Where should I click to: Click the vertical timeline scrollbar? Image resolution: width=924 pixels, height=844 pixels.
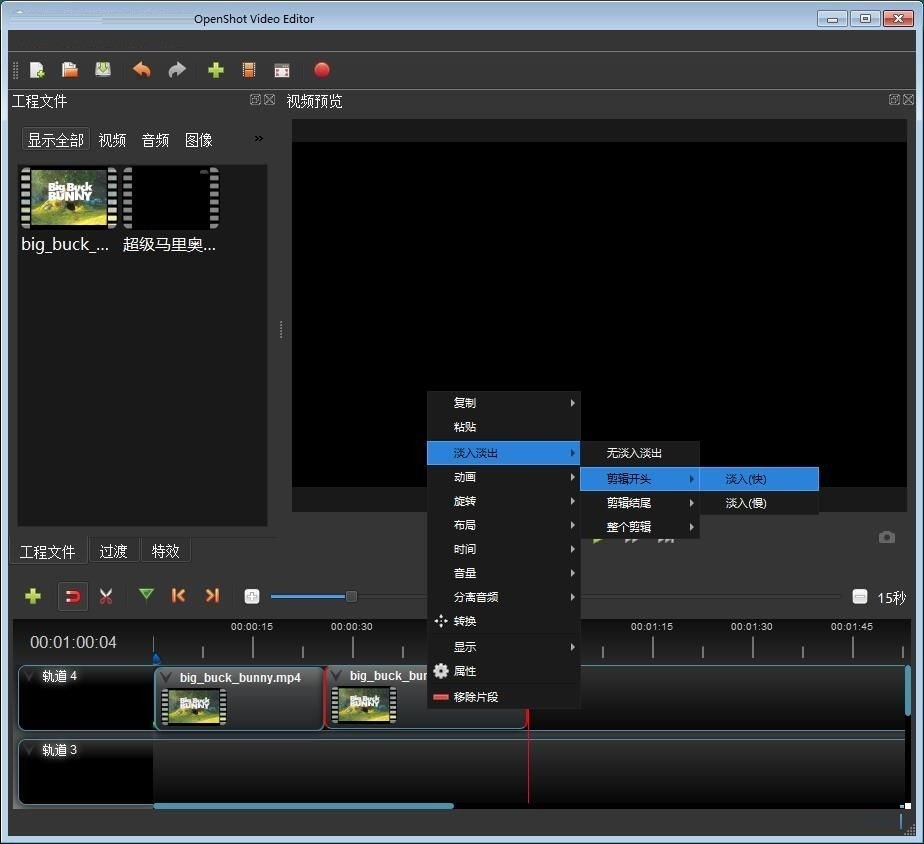click(908, 691)
